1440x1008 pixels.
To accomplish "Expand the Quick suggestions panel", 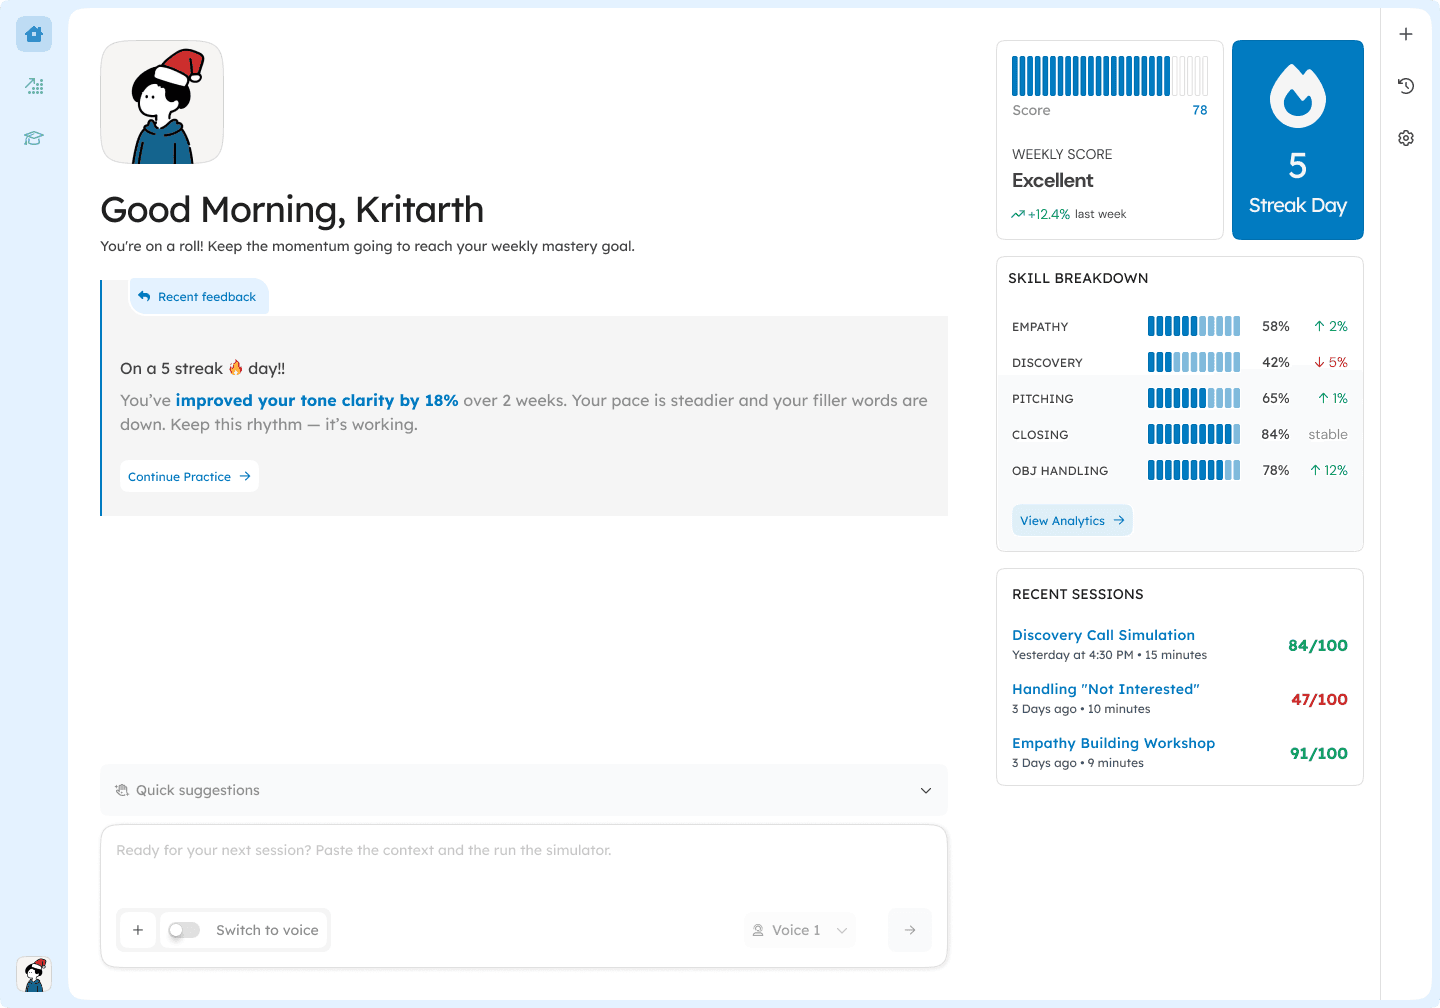I will tap(524, 790).
